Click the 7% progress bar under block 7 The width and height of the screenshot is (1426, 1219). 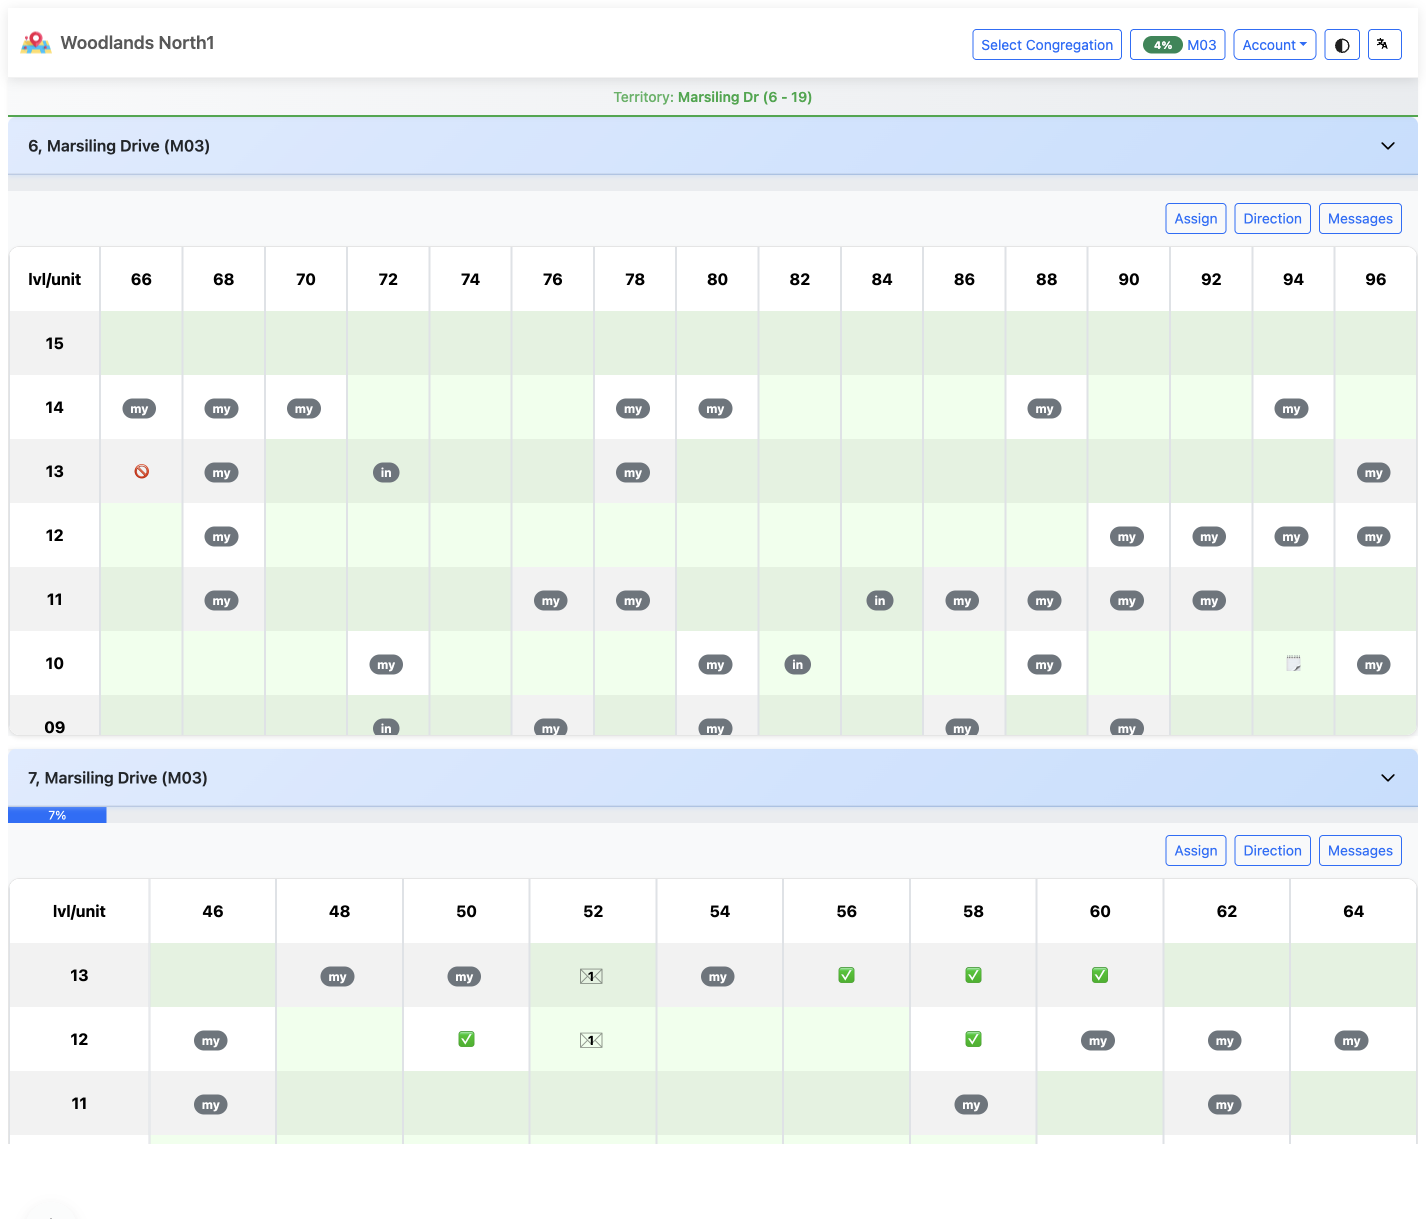(x=57, y=815)
